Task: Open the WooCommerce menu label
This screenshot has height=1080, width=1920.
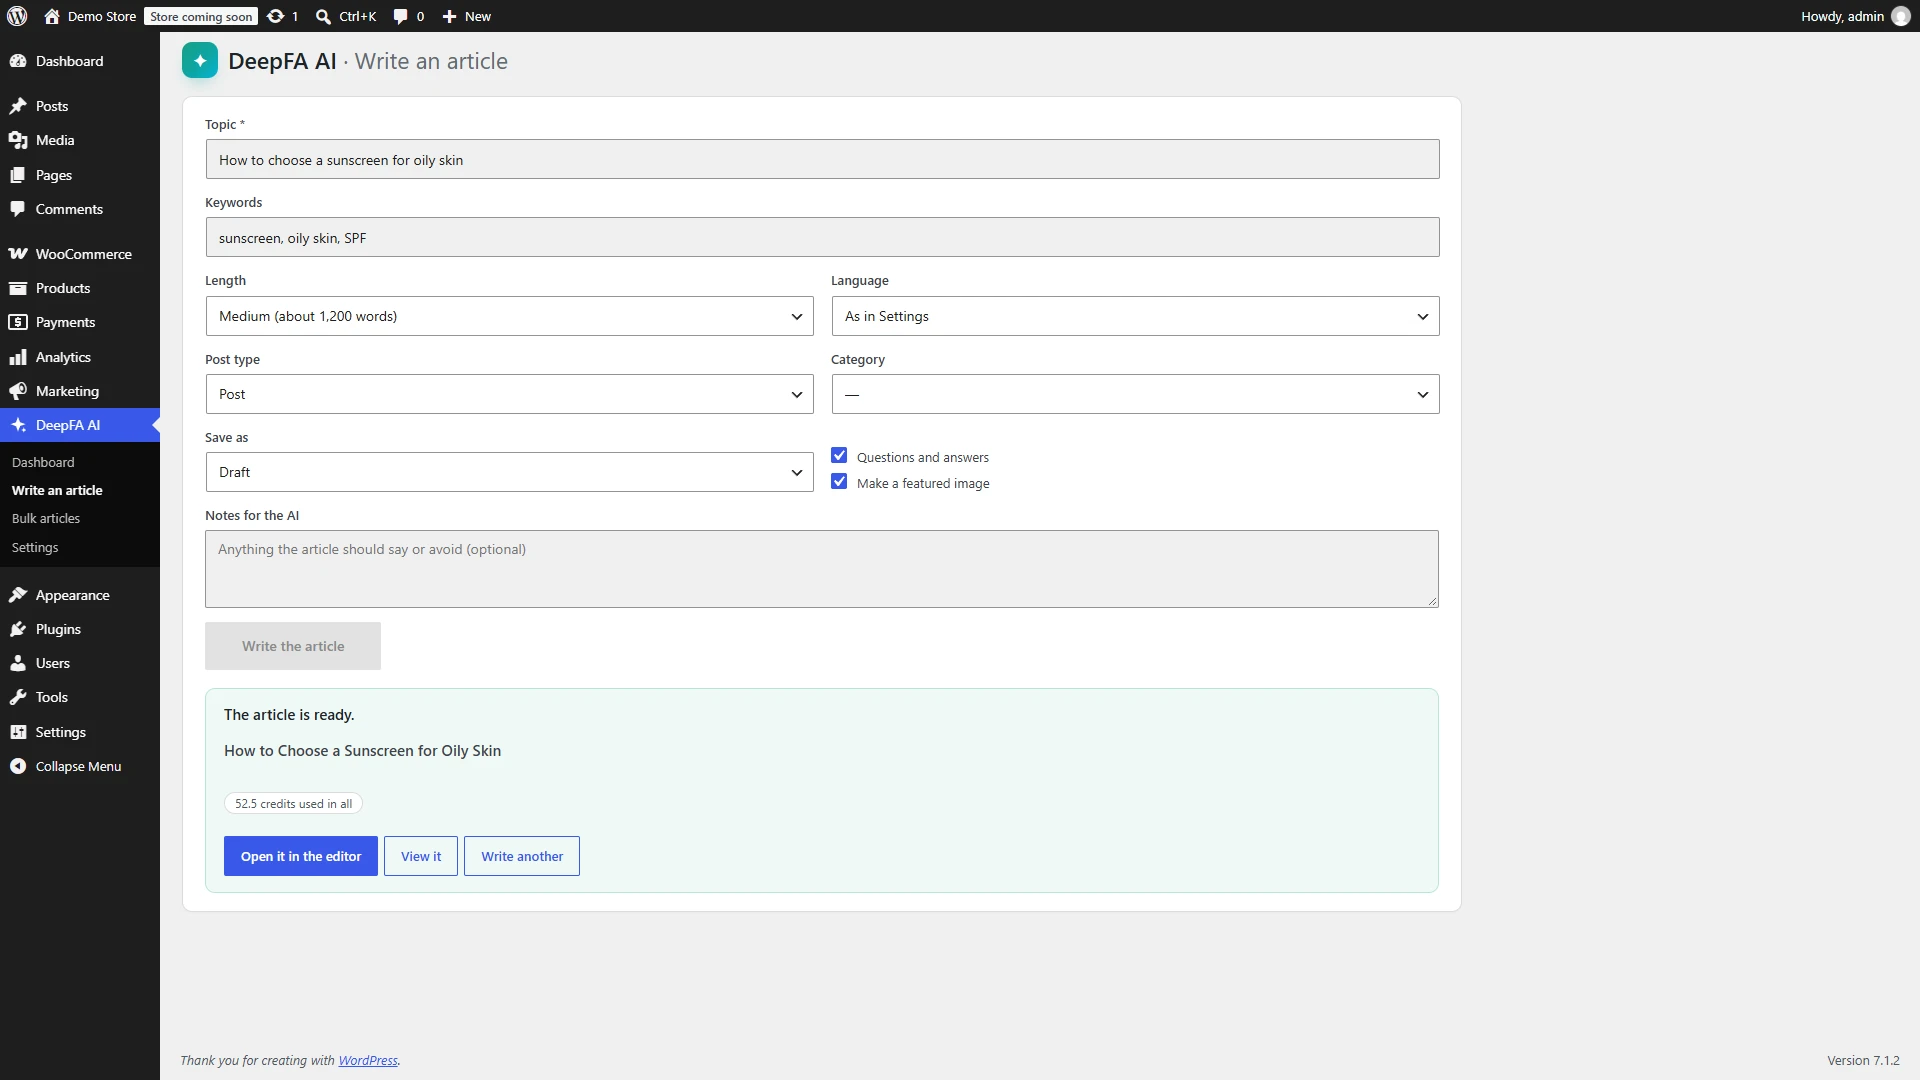Action: [84, 254]
